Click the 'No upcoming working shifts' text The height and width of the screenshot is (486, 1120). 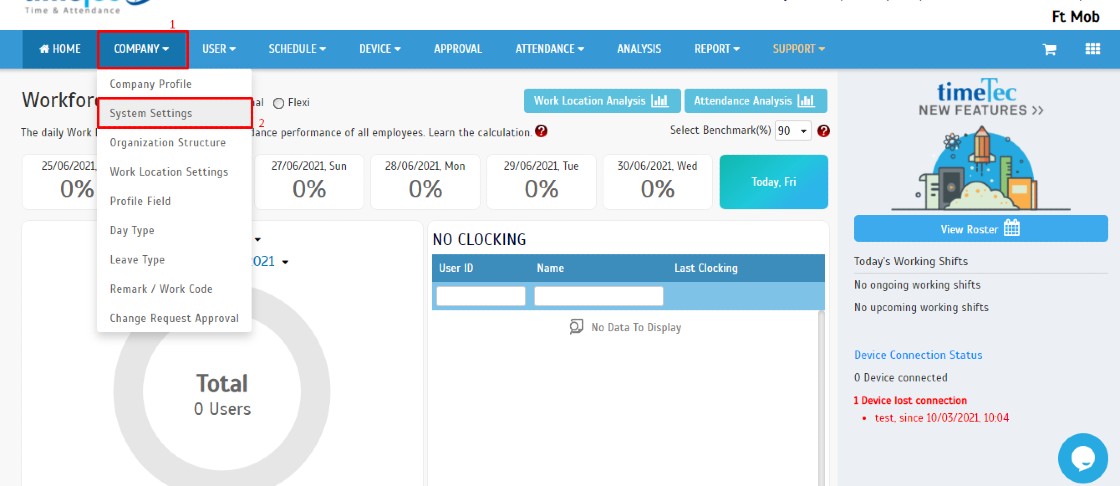[921, 307]
